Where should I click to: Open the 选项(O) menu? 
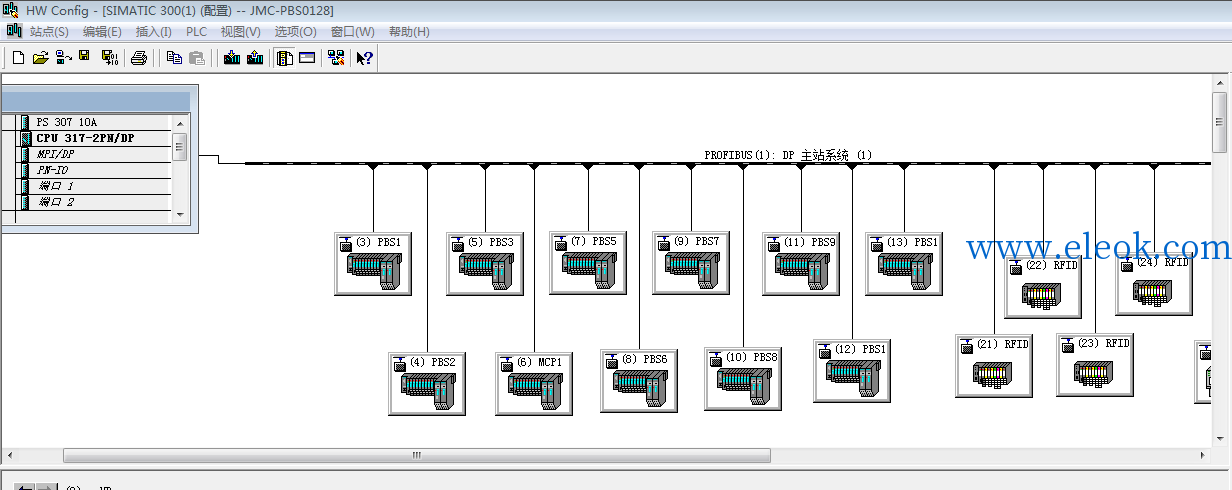[296, 32]
